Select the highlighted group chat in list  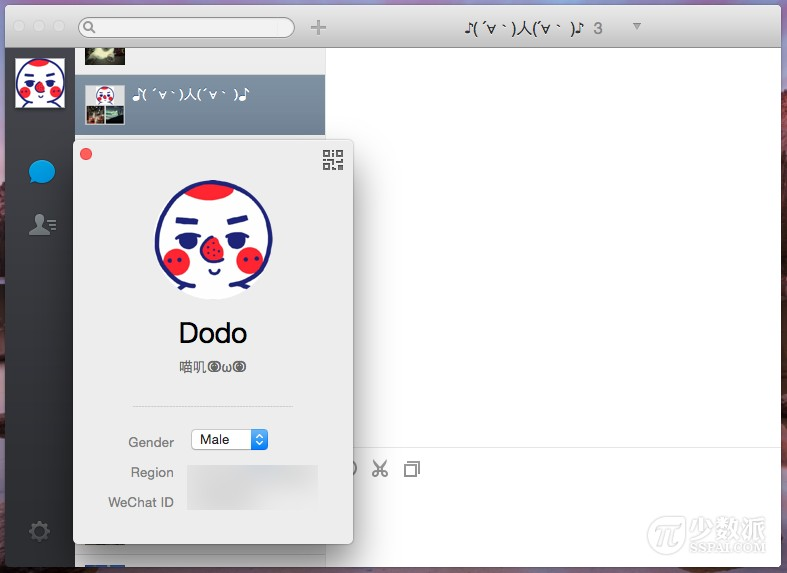click(200, 104)
